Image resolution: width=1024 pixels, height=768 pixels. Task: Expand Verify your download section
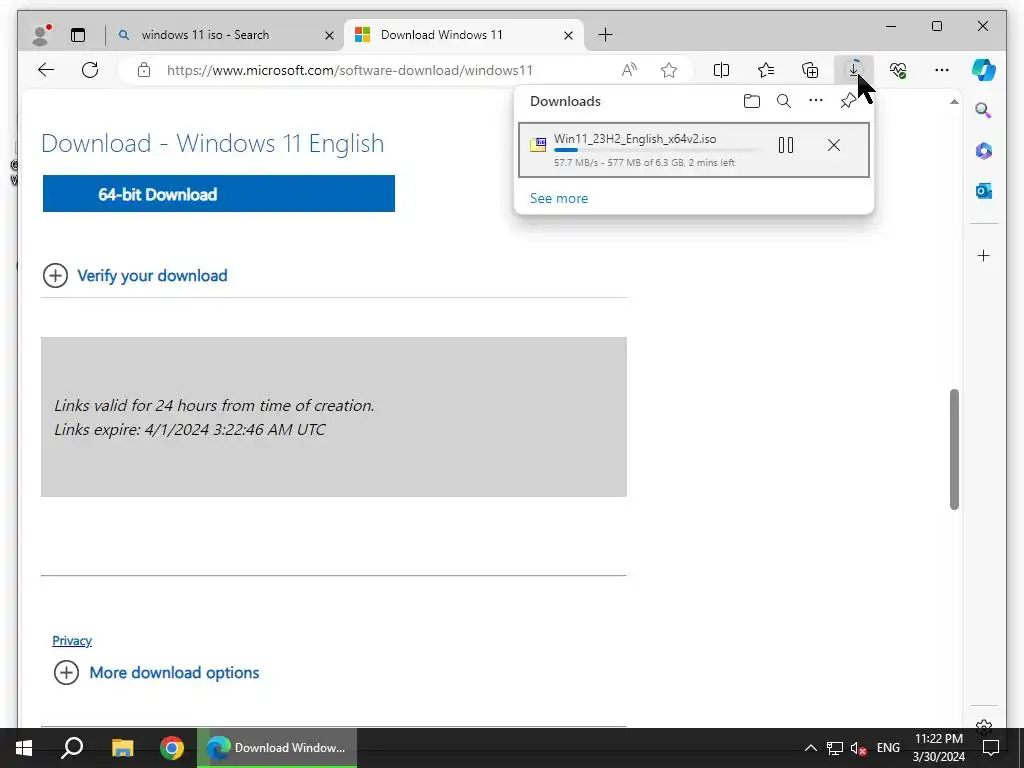click(x=135, y=276)
